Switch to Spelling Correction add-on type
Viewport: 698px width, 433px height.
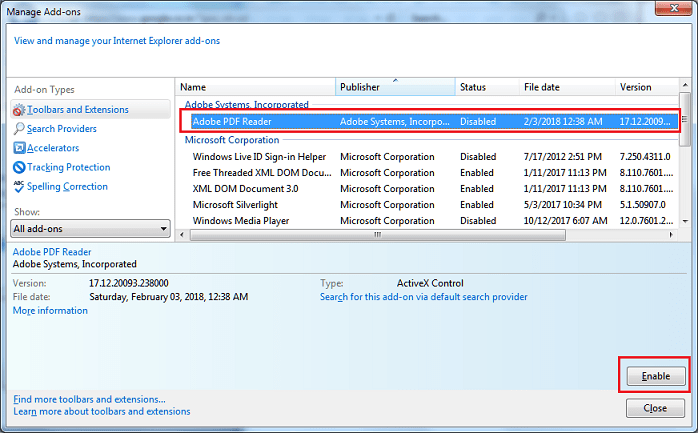(x=67, y=186)
